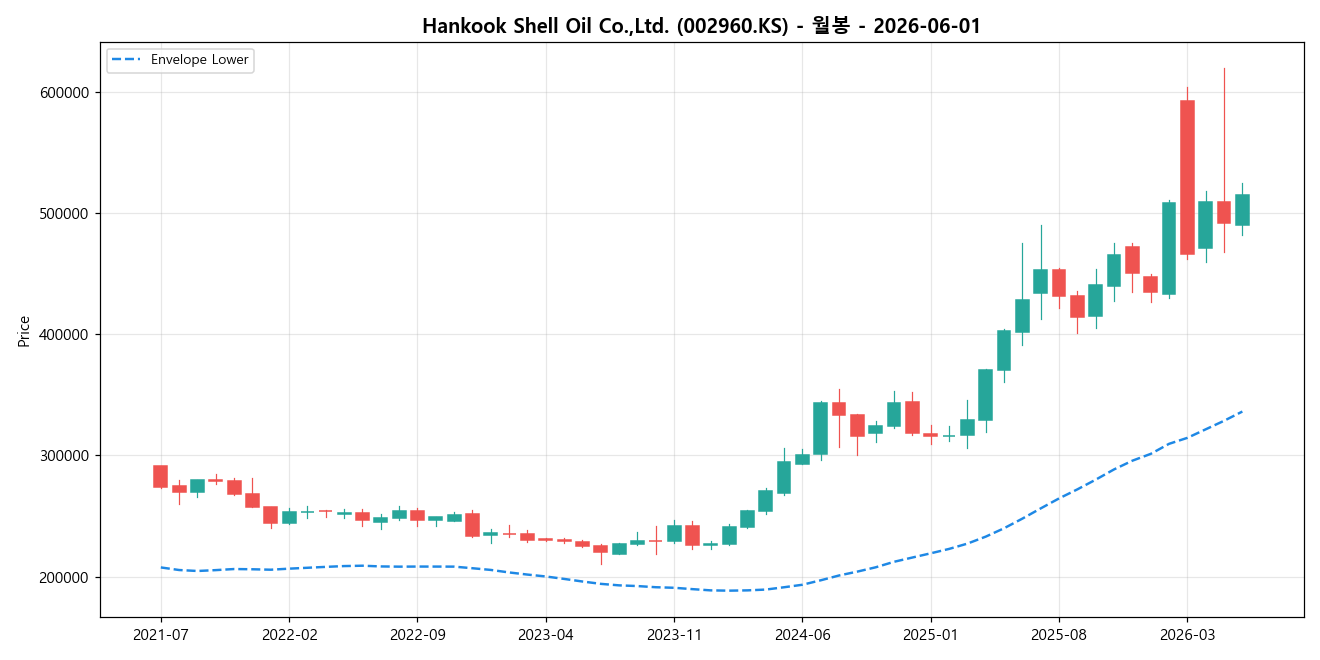Image resolution: width=1320 pixels, height=660 pixels.
Task: Click the 2025-08 x-axis label
Action: click(1058, 634)
